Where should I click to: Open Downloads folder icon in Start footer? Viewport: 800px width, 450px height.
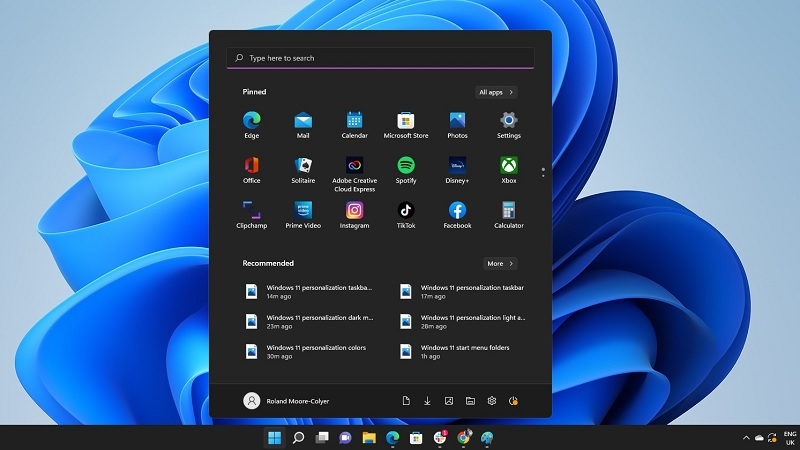(428, 401)
